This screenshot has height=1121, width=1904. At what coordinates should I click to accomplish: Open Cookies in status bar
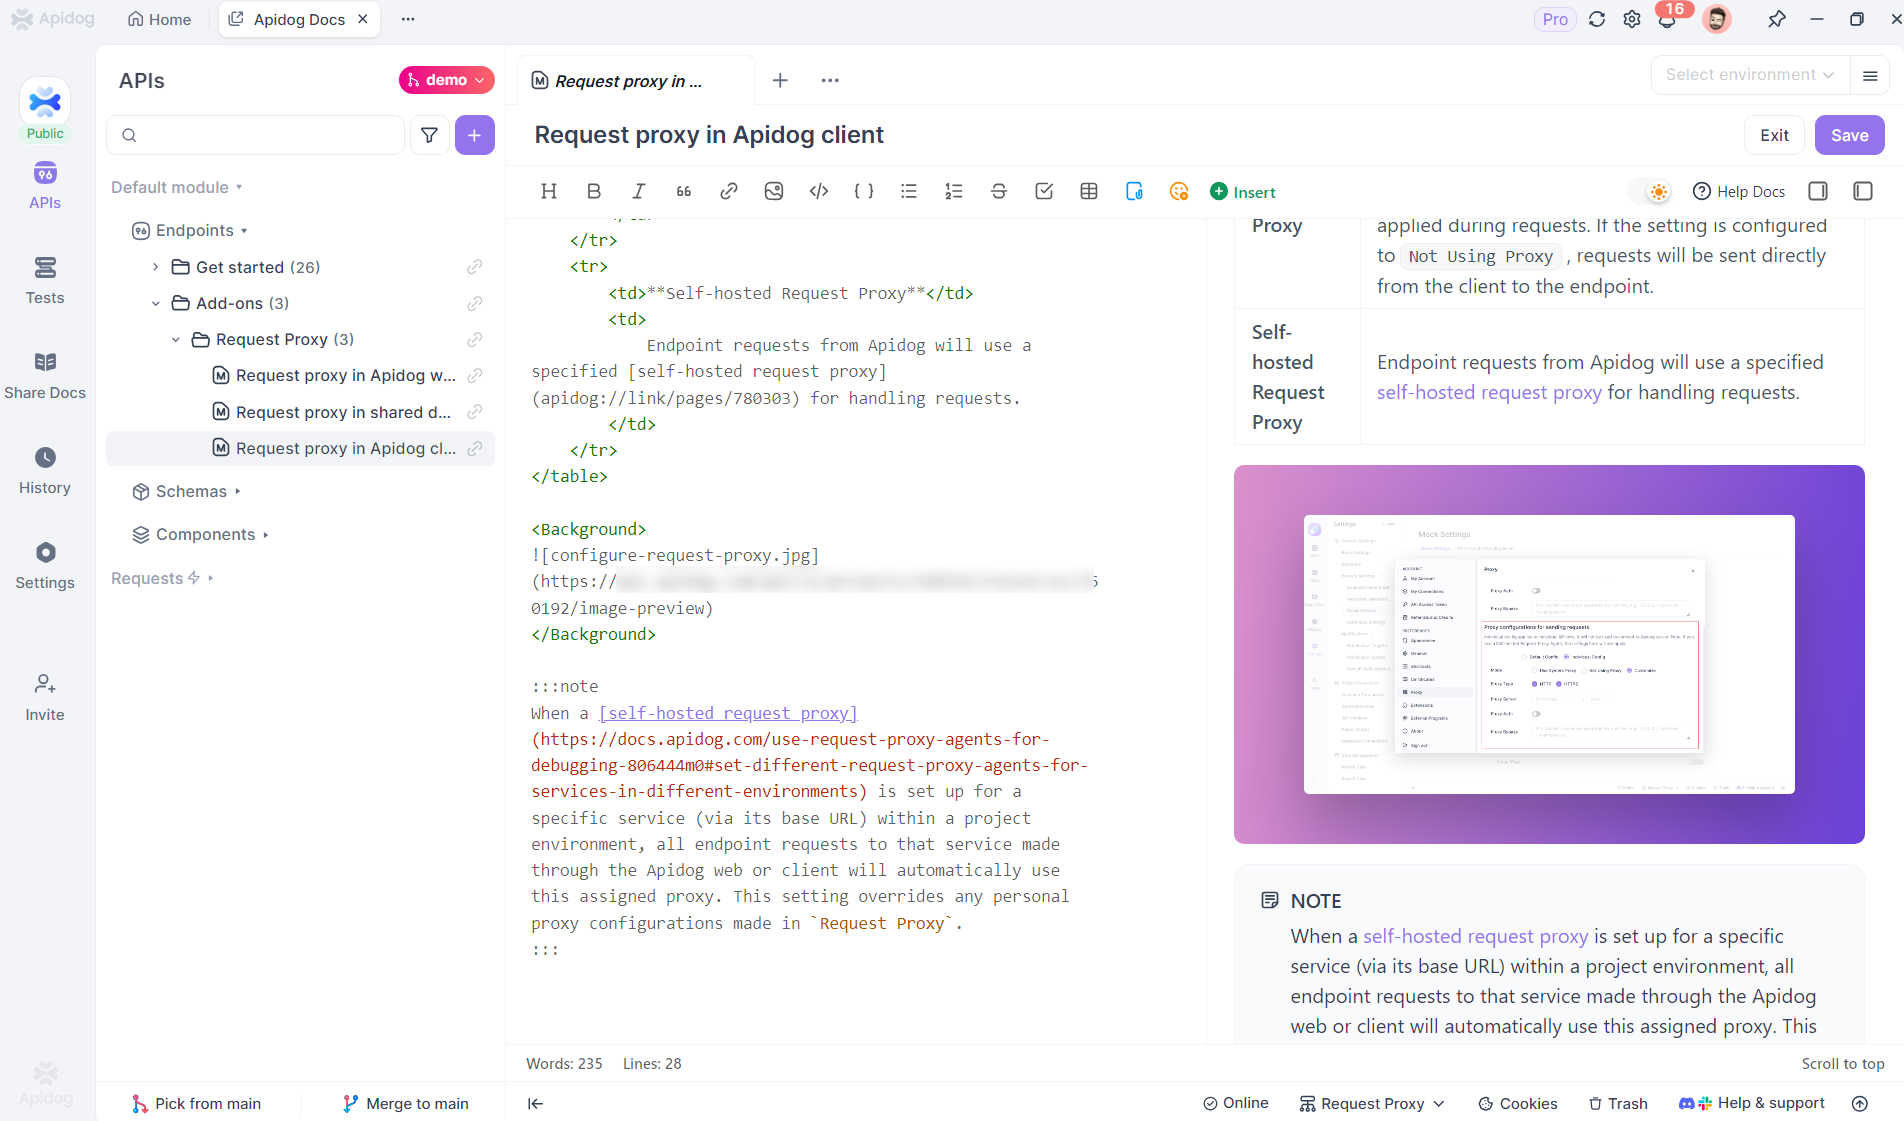click(1518, 1103)
